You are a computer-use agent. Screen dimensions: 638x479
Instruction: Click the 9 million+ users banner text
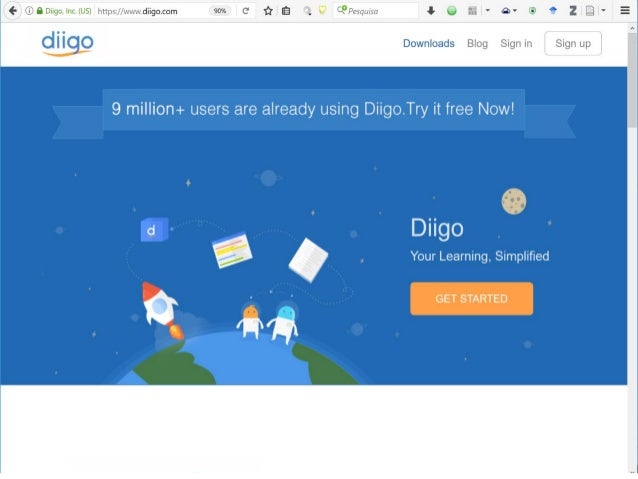coord(313,109)
